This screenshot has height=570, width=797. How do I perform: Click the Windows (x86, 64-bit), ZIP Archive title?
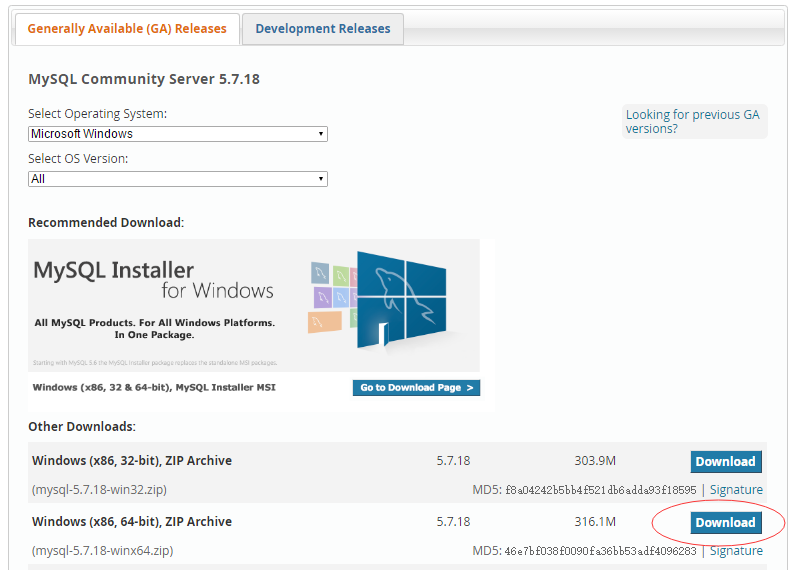point(132,522)
